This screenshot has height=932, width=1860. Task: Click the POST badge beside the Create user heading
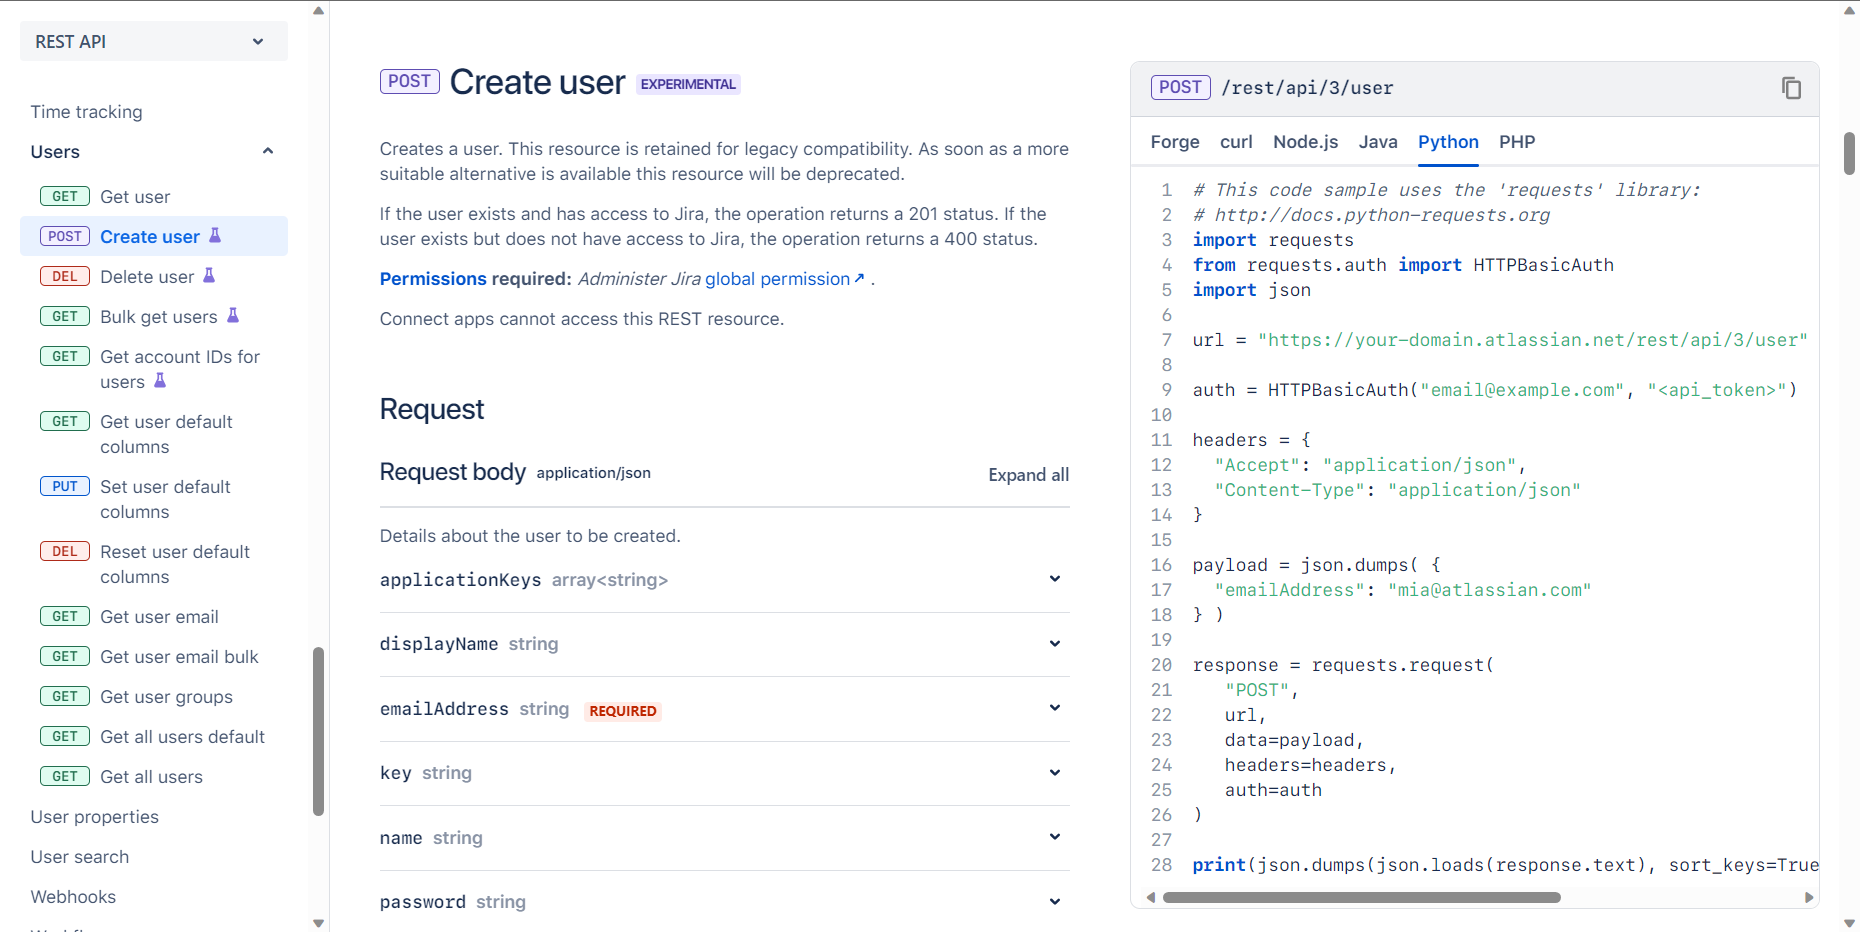[410, 81]
